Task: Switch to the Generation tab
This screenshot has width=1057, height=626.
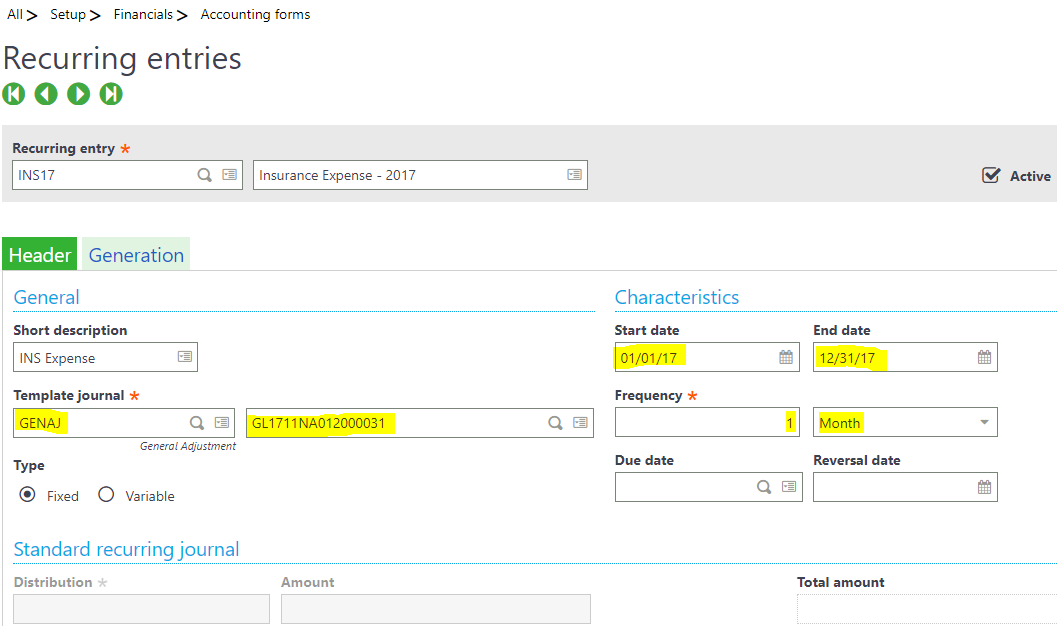Action: click(x=135, y=254)
